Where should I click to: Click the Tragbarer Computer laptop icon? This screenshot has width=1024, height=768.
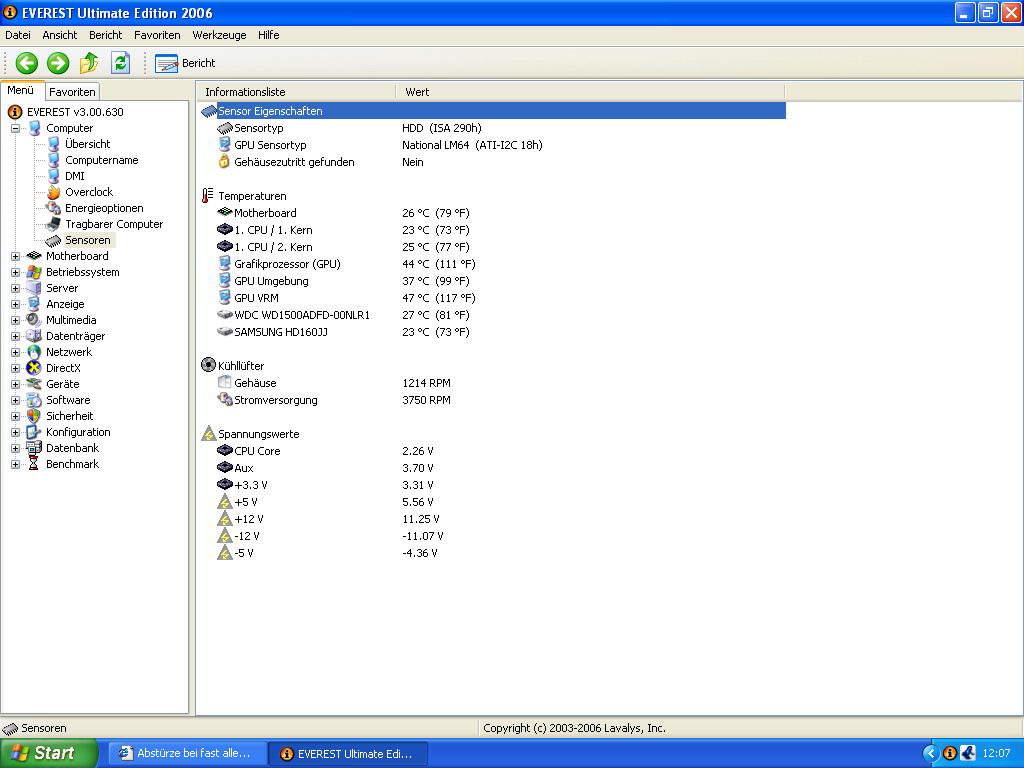point(54,224)
